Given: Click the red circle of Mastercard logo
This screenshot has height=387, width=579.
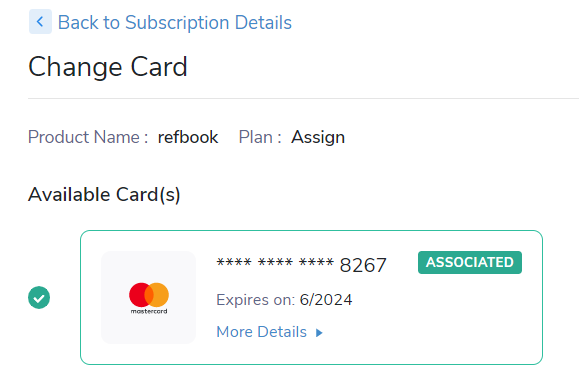Looking at the screenshot, I should click(138, 295).
